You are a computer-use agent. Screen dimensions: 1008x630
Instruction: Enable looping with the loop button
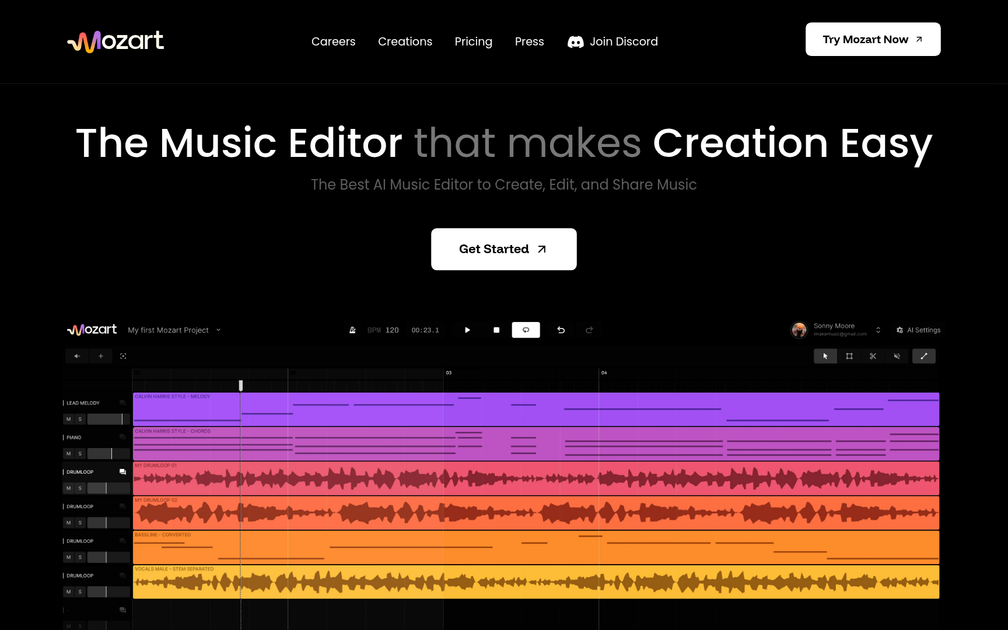tap(526, 330)
